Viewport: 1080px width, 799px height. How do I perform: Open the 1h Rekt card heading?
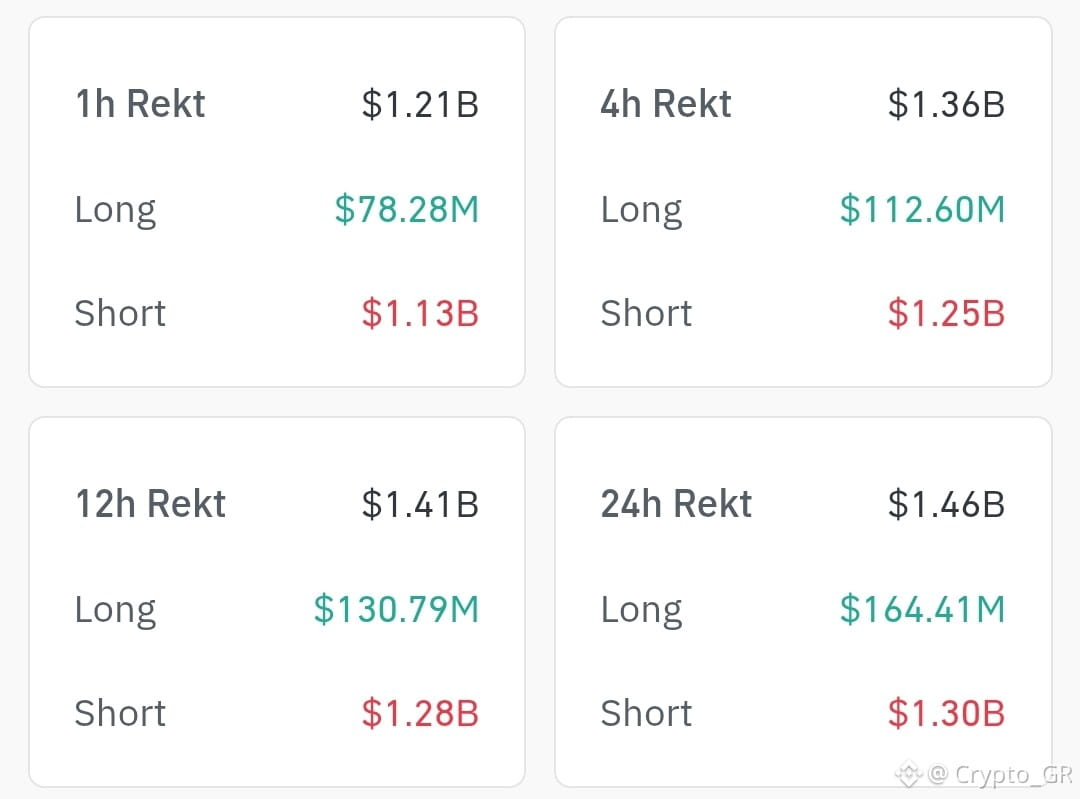pyautogui.click(x=141, y=104)
